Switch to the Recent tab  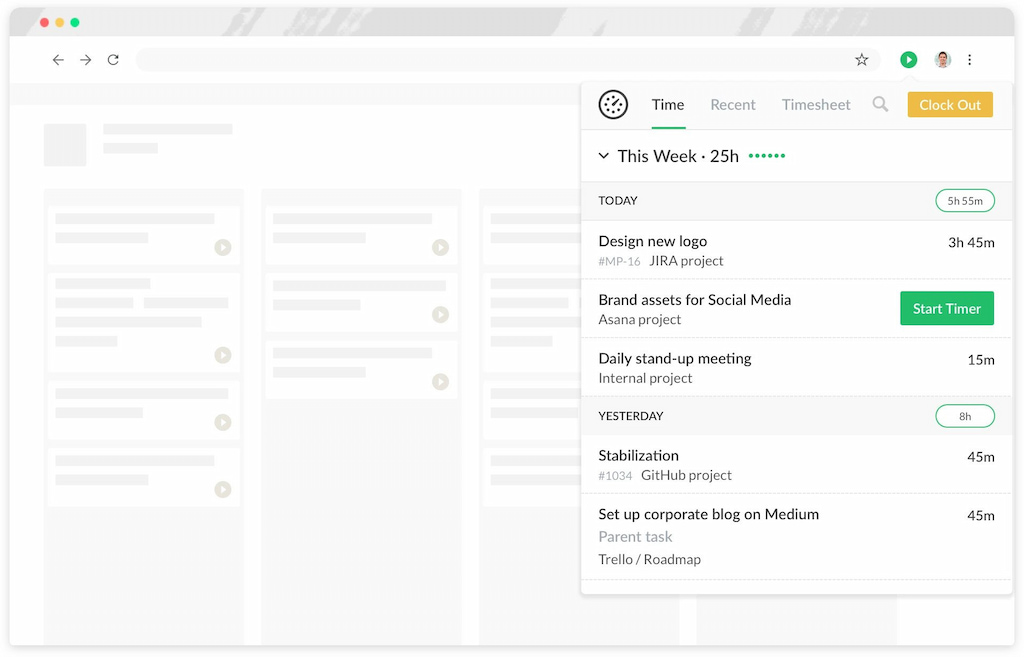click(733, 104)
